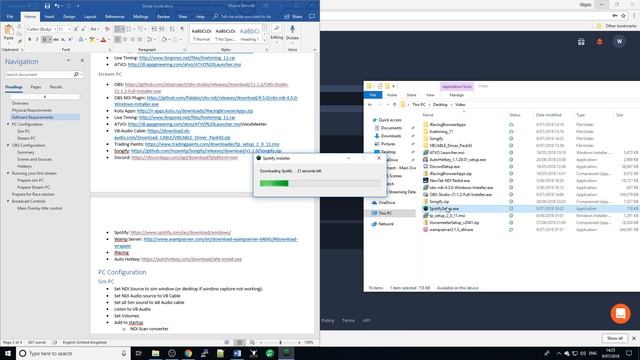
Task: Switch to Pages tab in Navigation pane
Action: coord(36,87)
